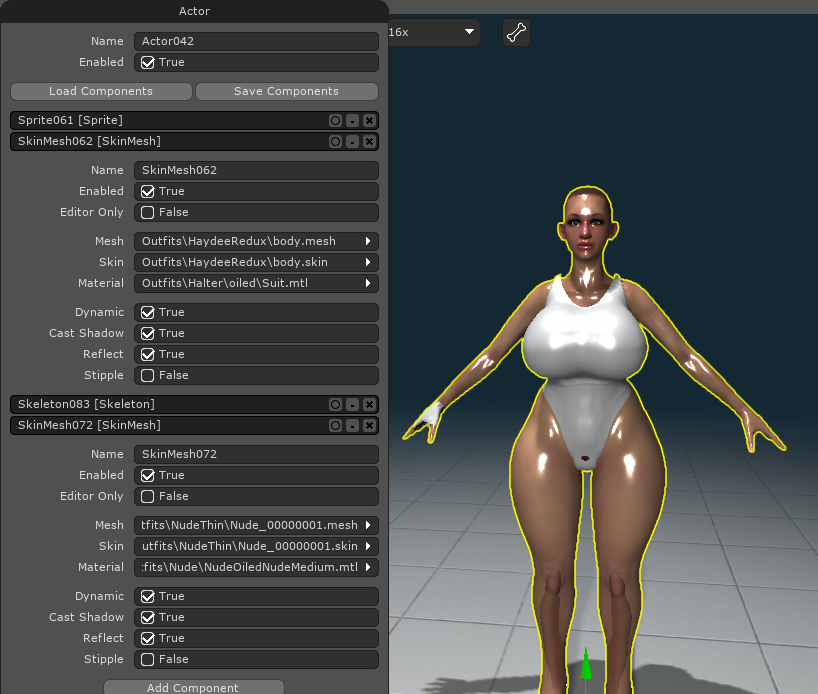This screenshot has height=694, width=818.
Task: Collapse SkinMesh062 component with minus icon
Action: click(353, 141)
